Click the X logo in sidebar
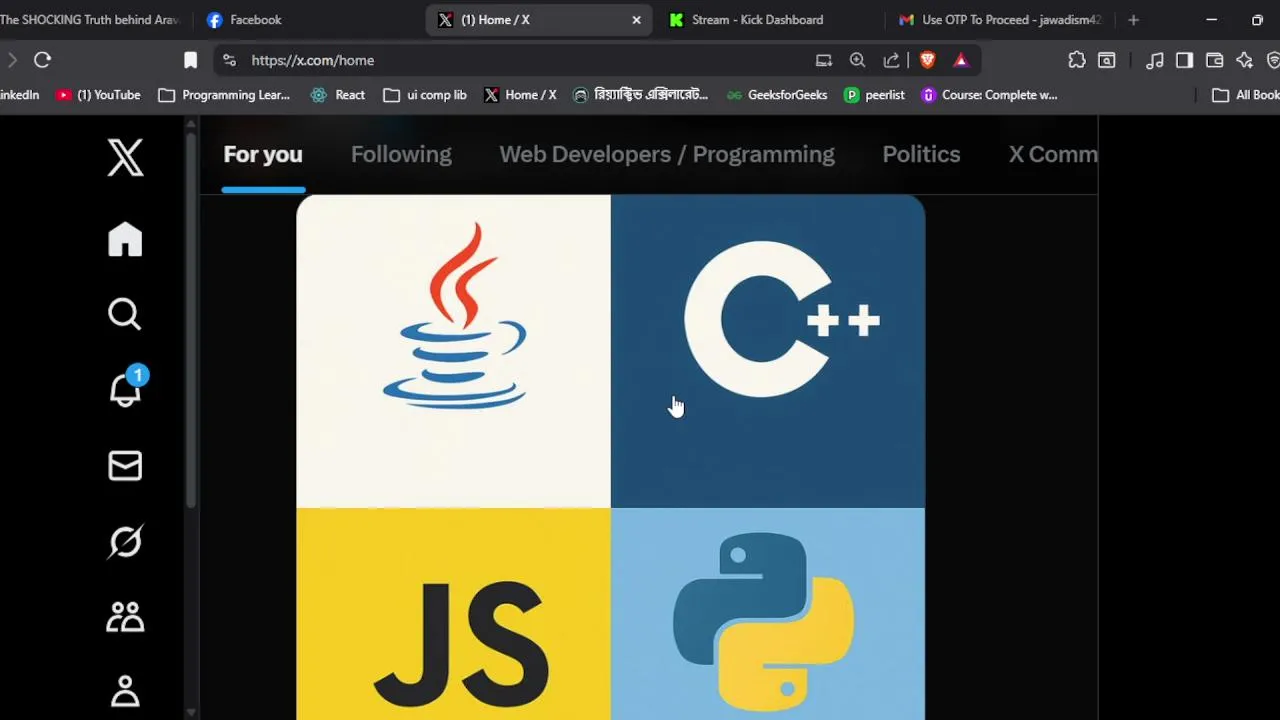 click(x=125, y=158)
